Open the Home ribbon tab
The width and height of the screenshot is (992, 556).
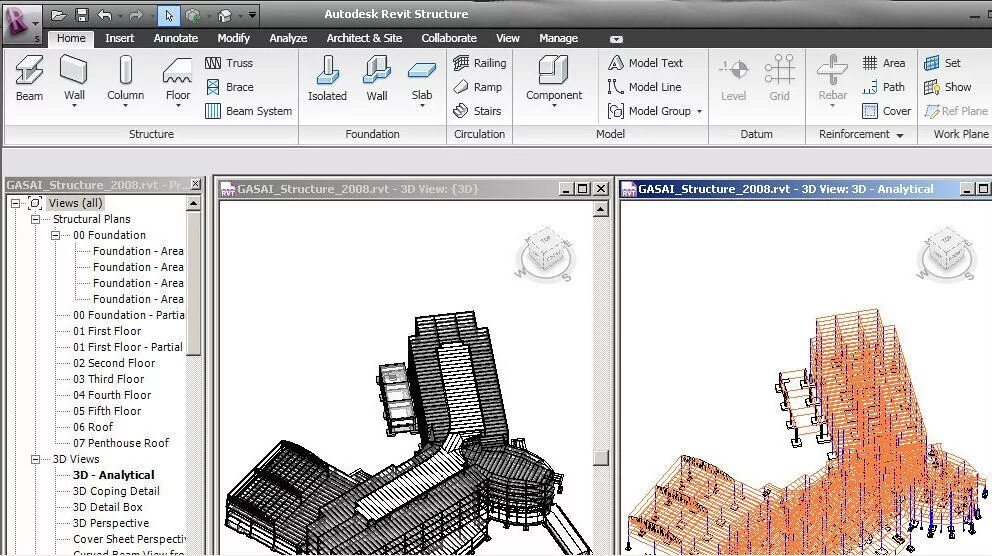click(71, 38)
